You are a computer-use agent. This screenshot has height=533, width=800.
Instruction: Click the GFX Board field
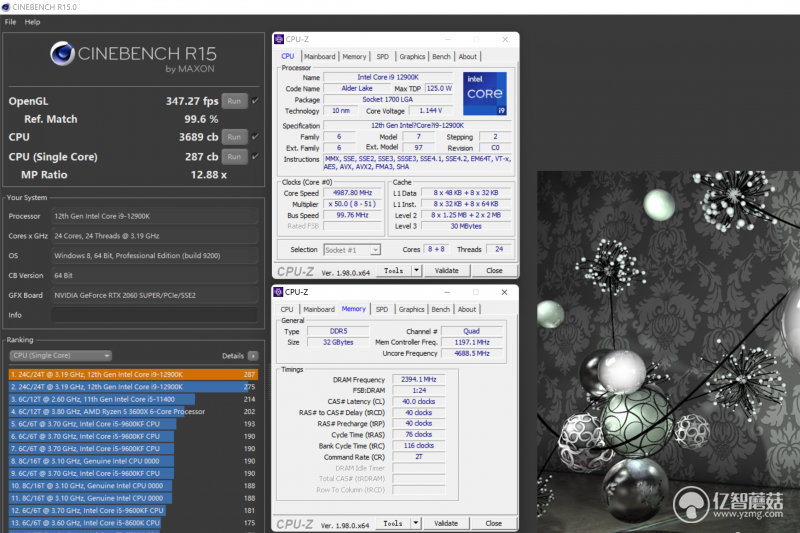(155, 295)
